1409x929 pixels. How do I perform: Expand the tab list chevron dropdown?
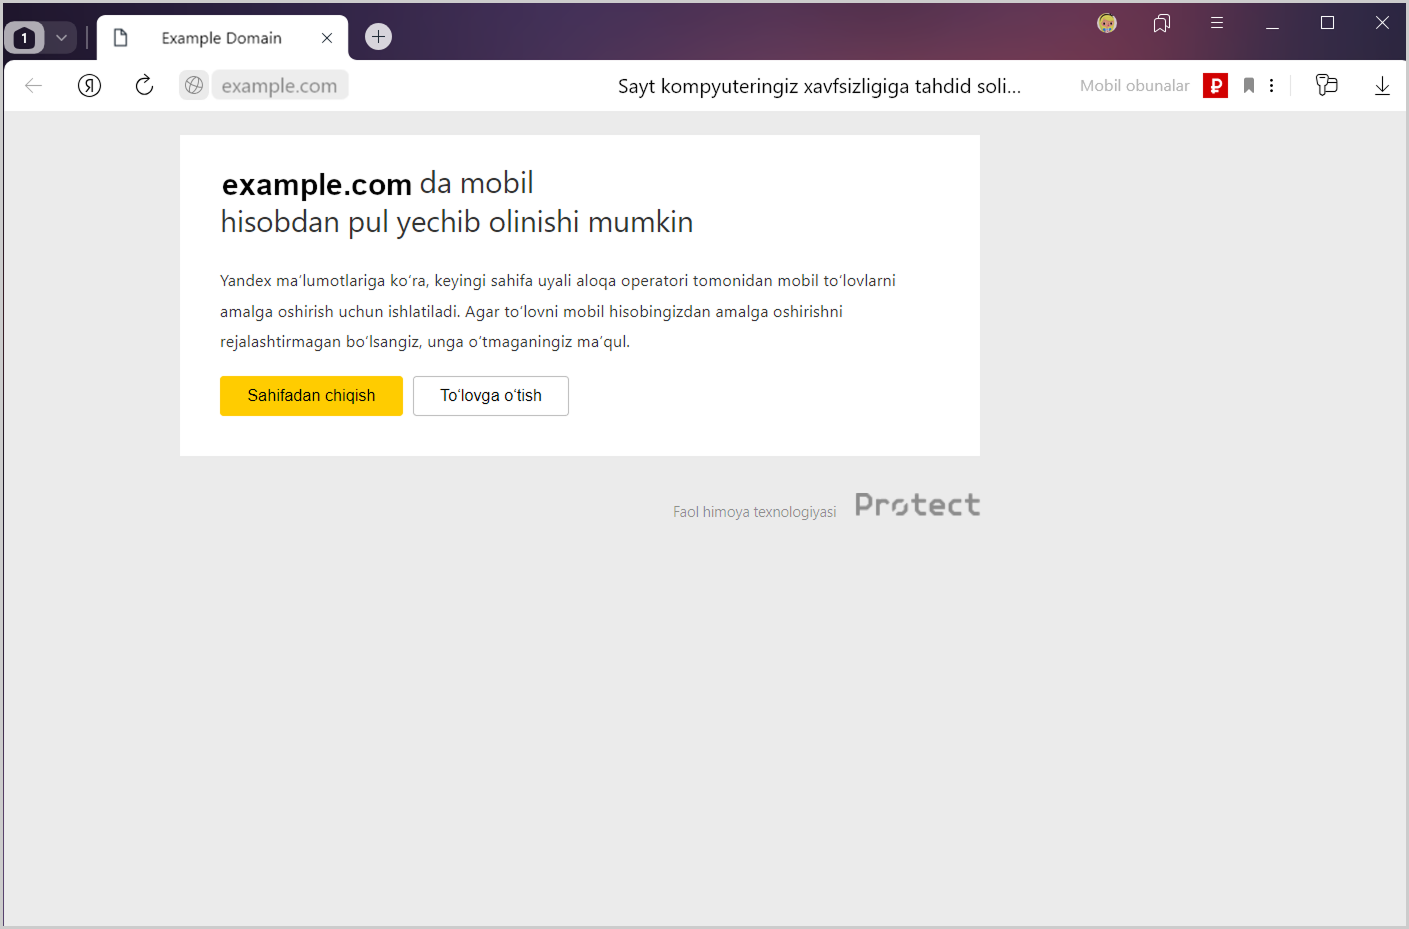61,38
